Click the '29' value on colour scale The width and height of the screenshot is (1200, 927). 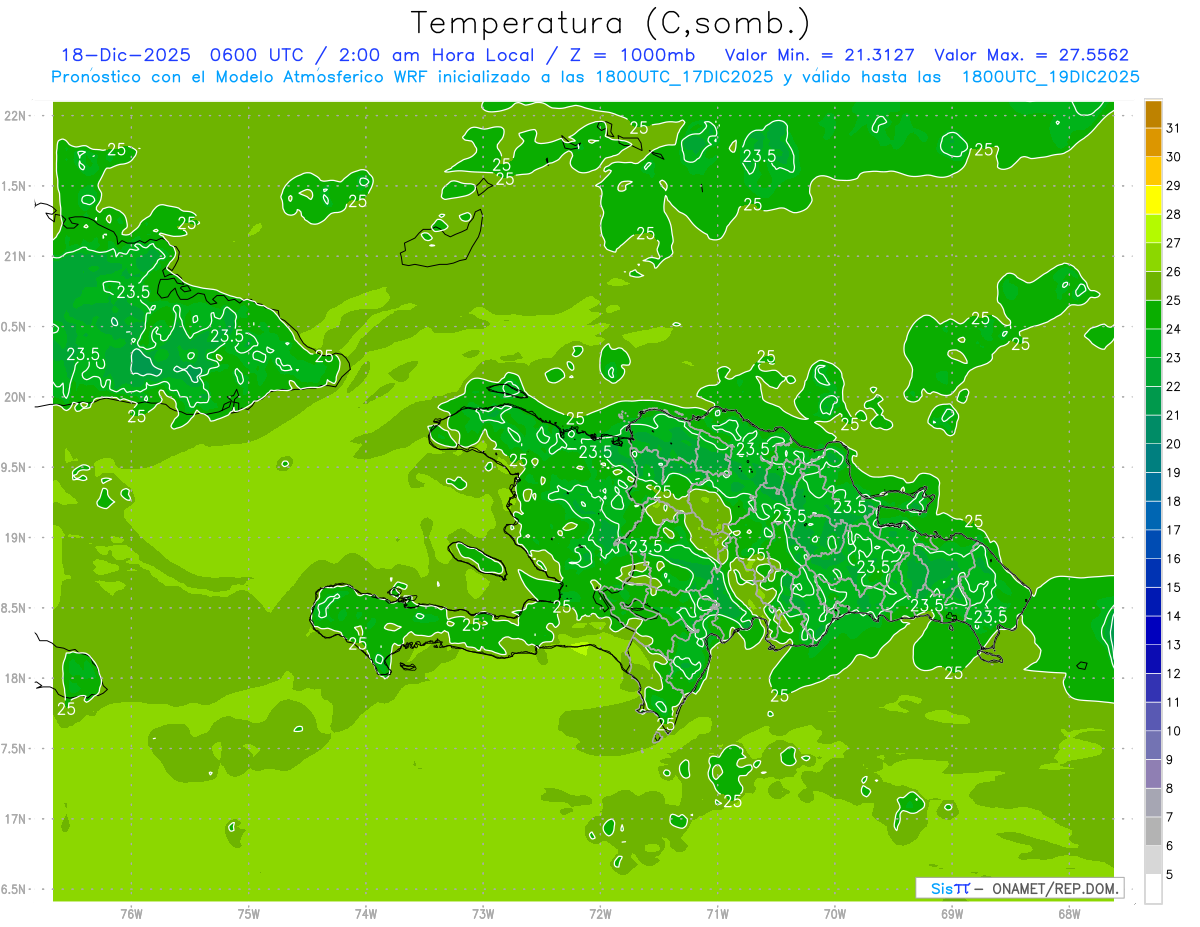coord(1174,186)
